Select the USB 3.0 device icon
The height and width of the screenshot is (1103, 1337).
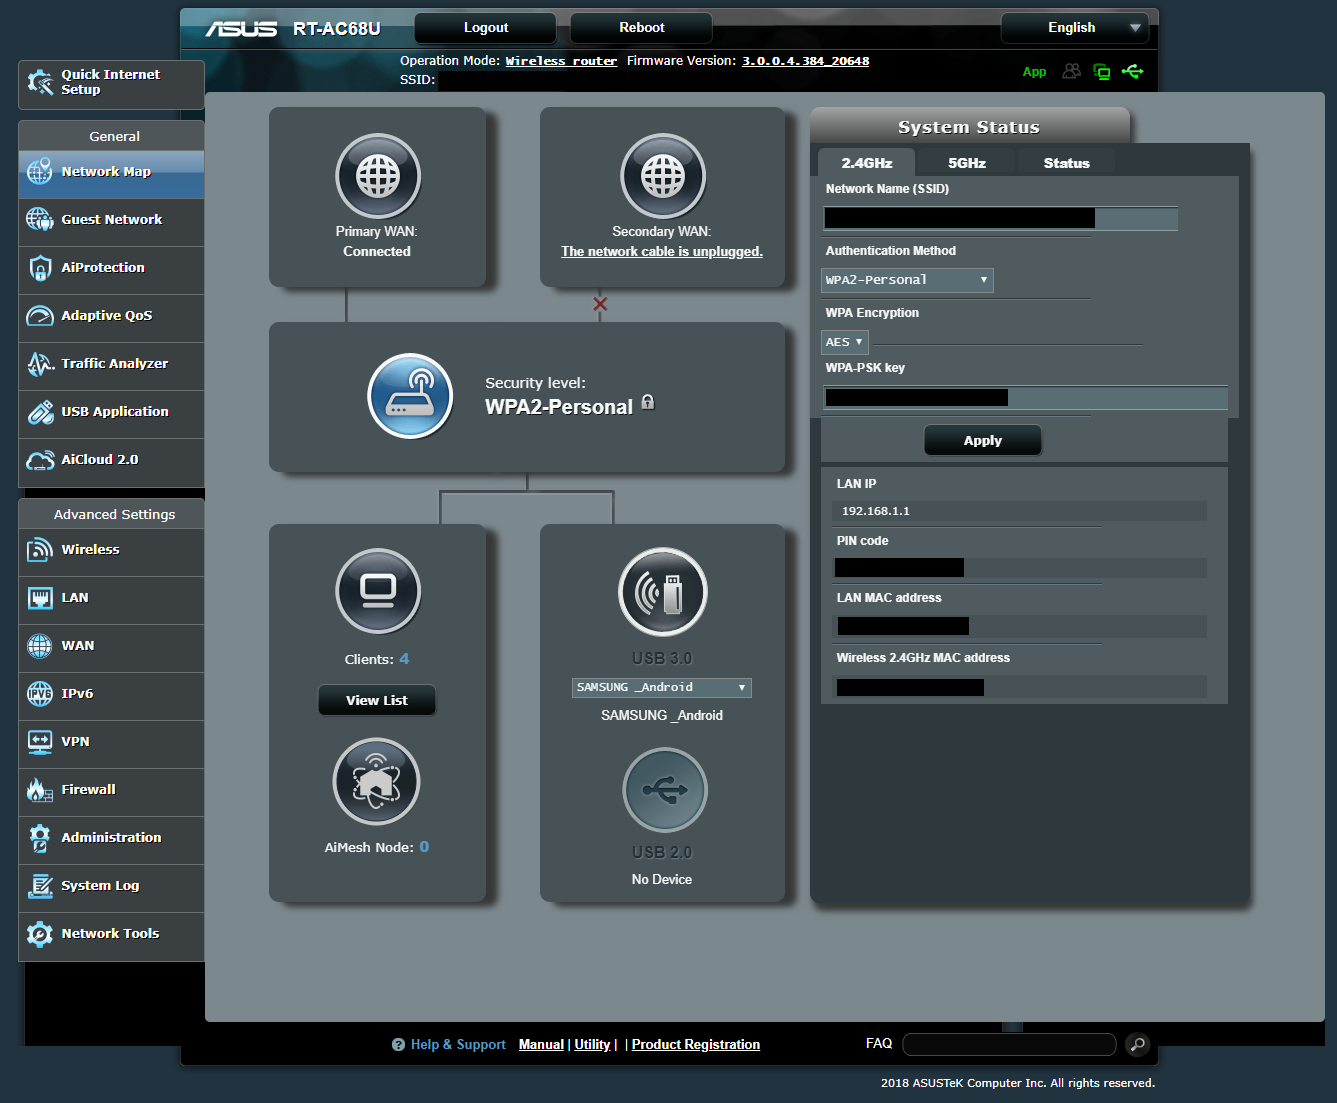(663, 591)
